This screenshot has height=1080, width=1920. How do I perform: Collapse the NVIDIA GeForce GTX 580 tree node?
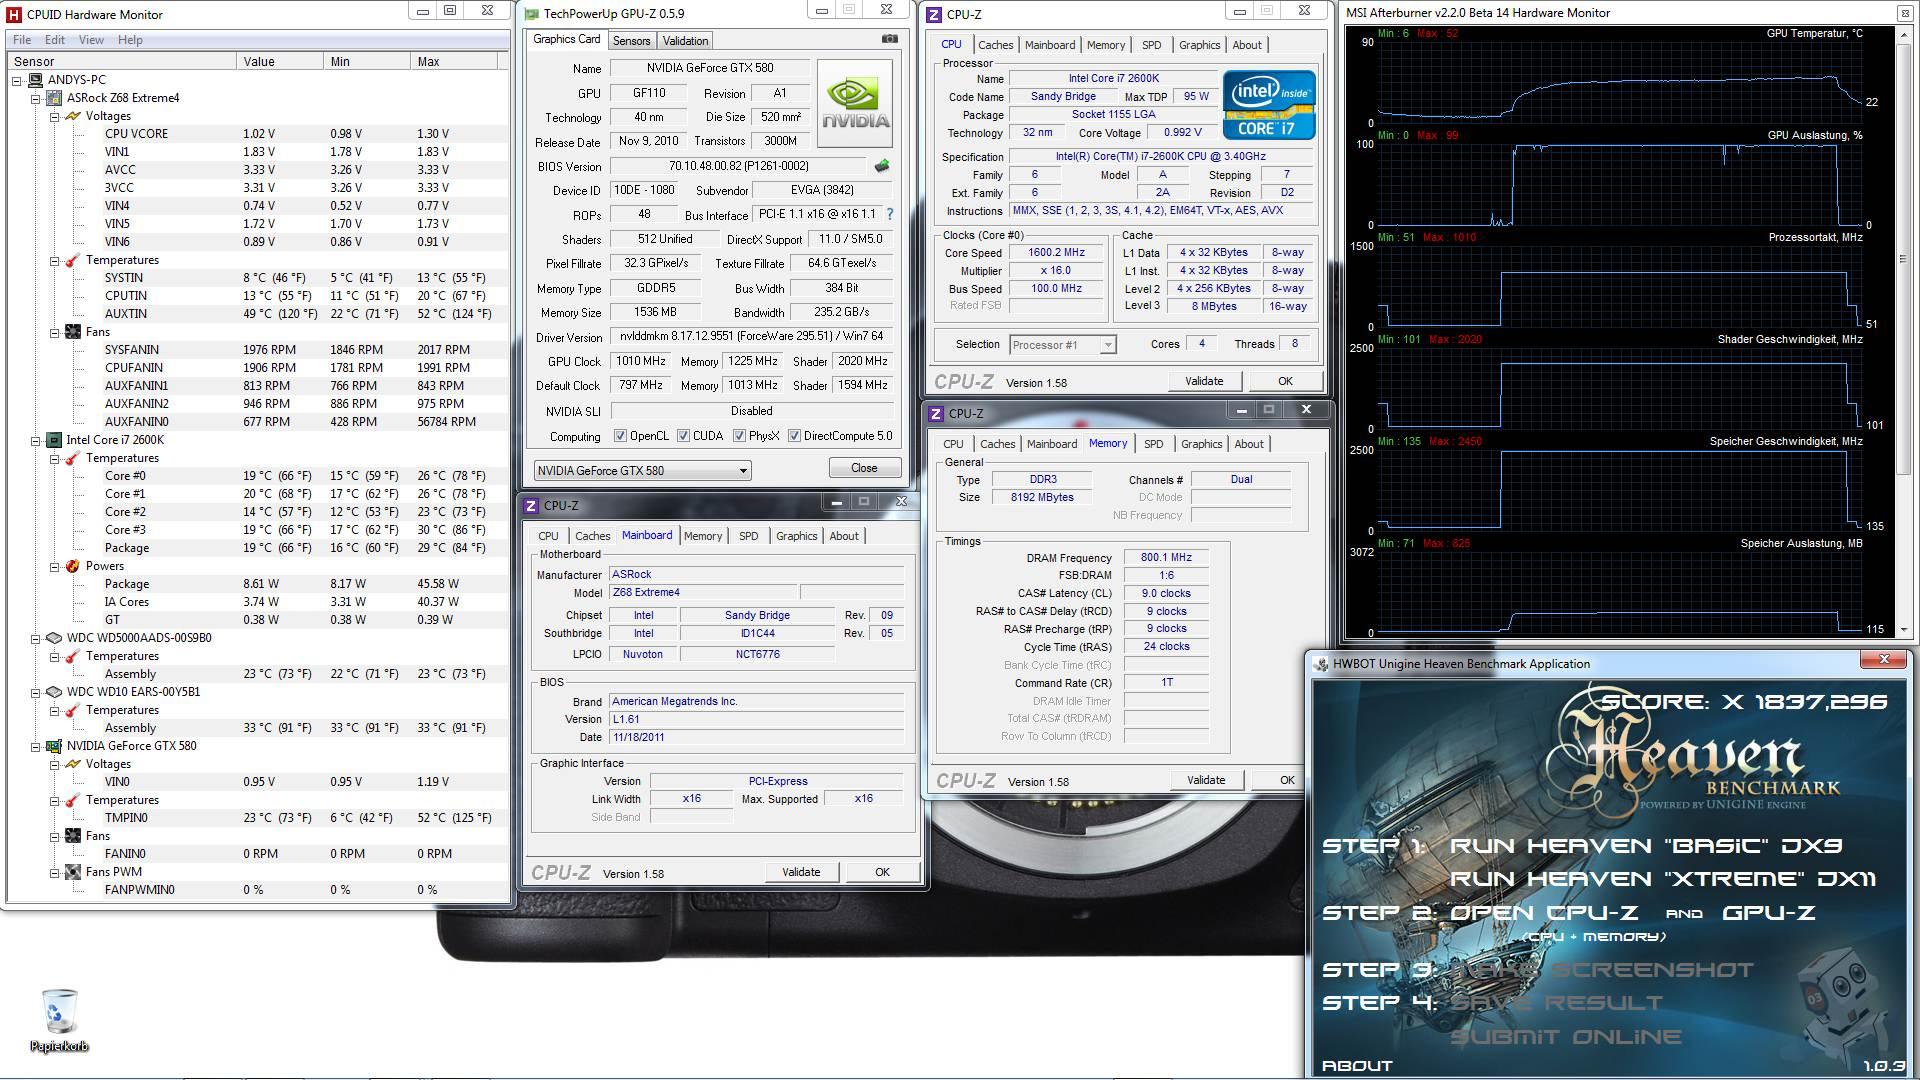tap(36, 746)
